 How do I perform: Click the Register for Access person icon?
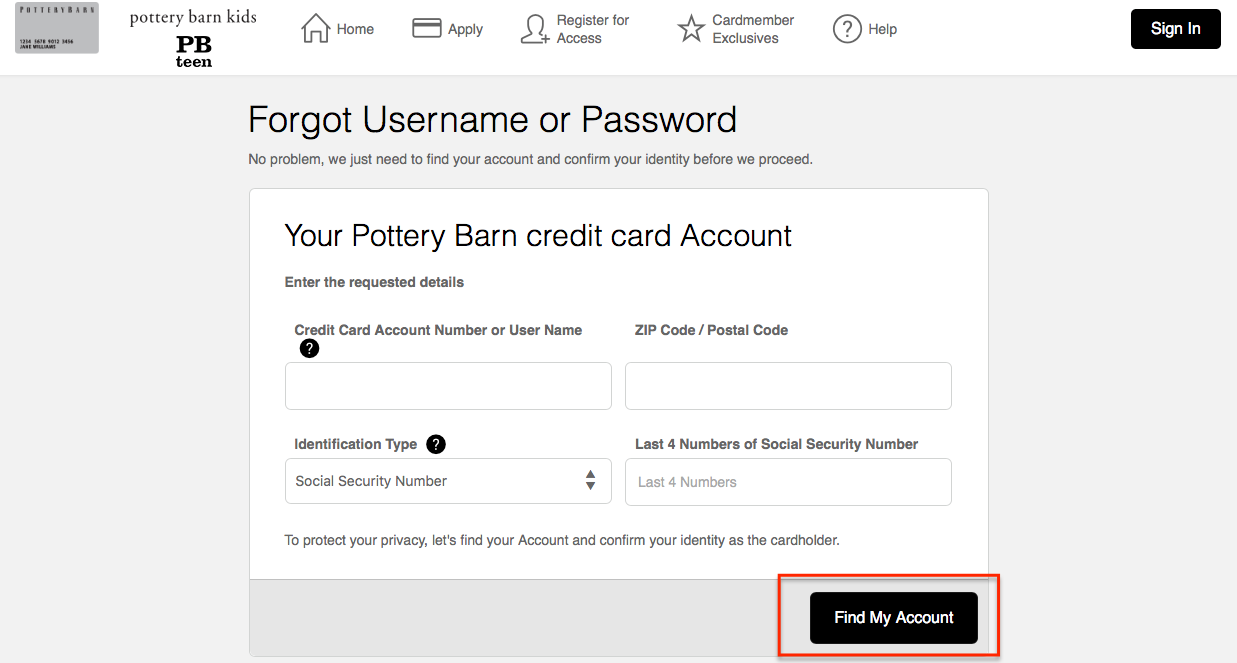click(x=535, y=29)
